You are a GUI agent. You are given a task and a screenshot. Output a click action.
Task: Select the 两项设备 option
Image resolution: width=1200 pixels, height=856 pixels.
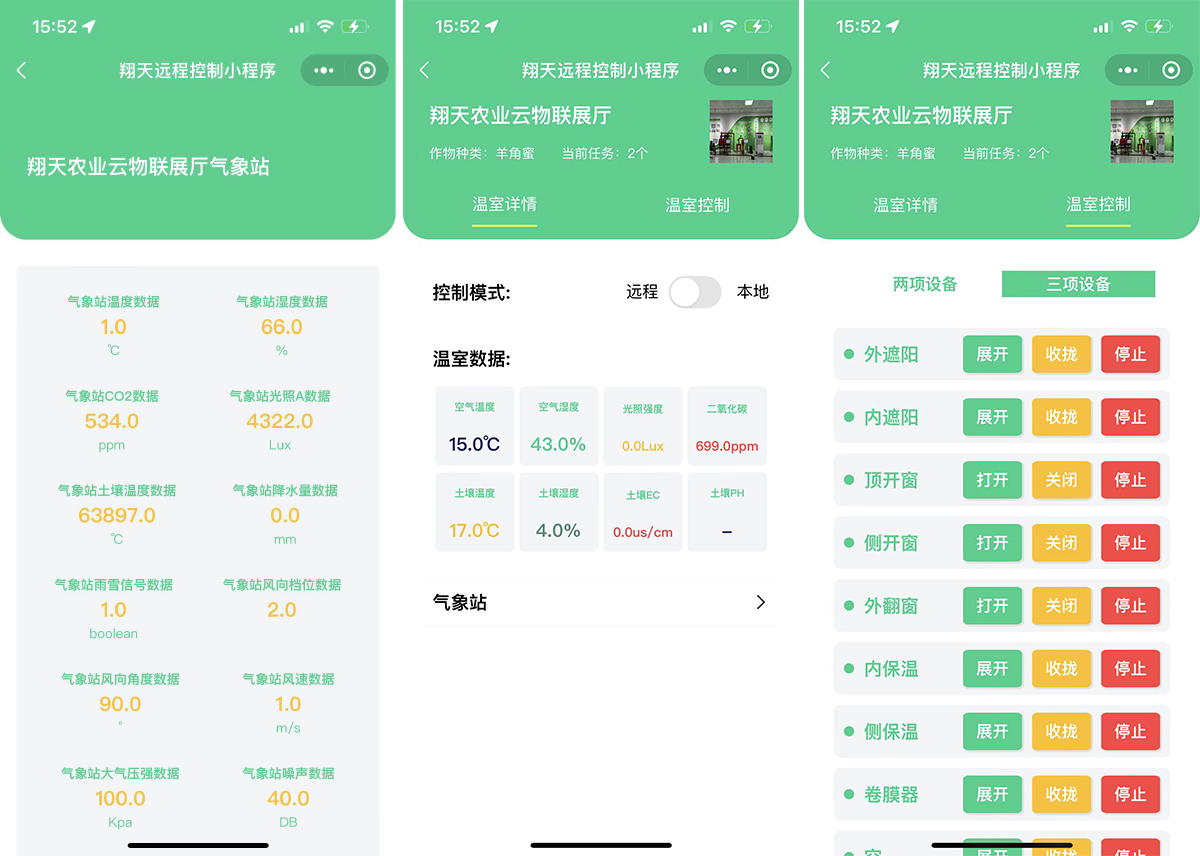point(924,284)
